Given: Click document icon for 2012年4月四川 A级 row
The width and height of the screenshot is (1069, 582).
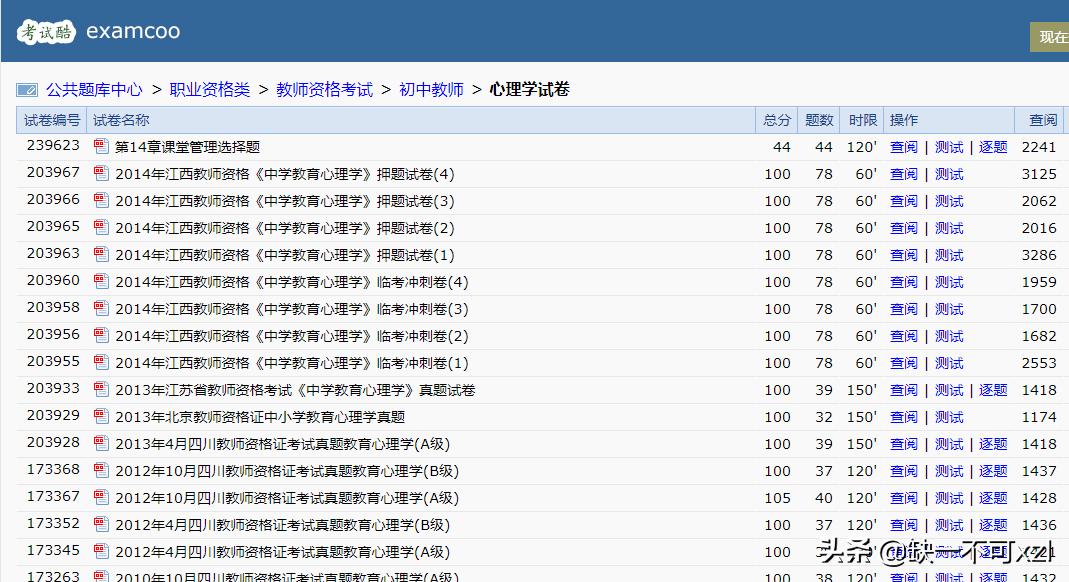Looking at the screenshot, I should pyautogui.click(x=102, y=551).
